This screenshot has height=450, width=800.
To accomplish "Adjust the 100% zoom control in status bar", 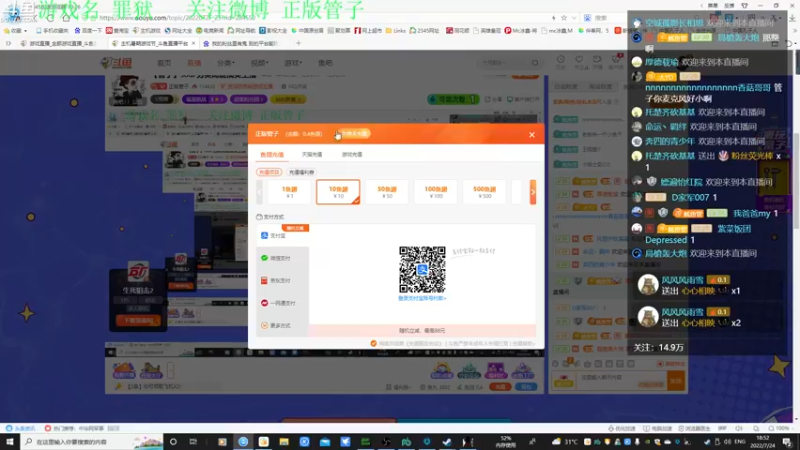I will coord(779,429).
